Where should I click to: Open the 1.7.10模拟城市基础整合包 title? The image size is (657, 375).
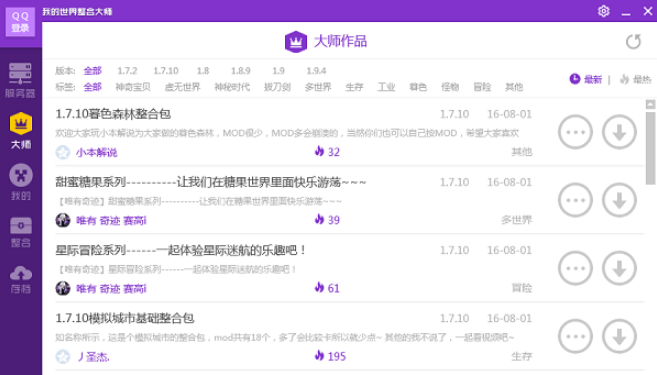tap(125, 318)
